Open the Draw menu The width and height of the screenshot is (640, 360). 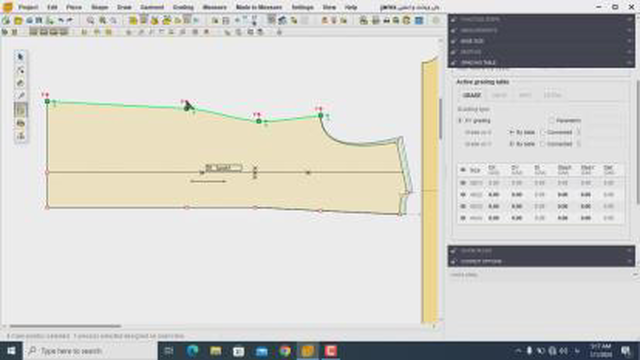click(x=124, y=7)
